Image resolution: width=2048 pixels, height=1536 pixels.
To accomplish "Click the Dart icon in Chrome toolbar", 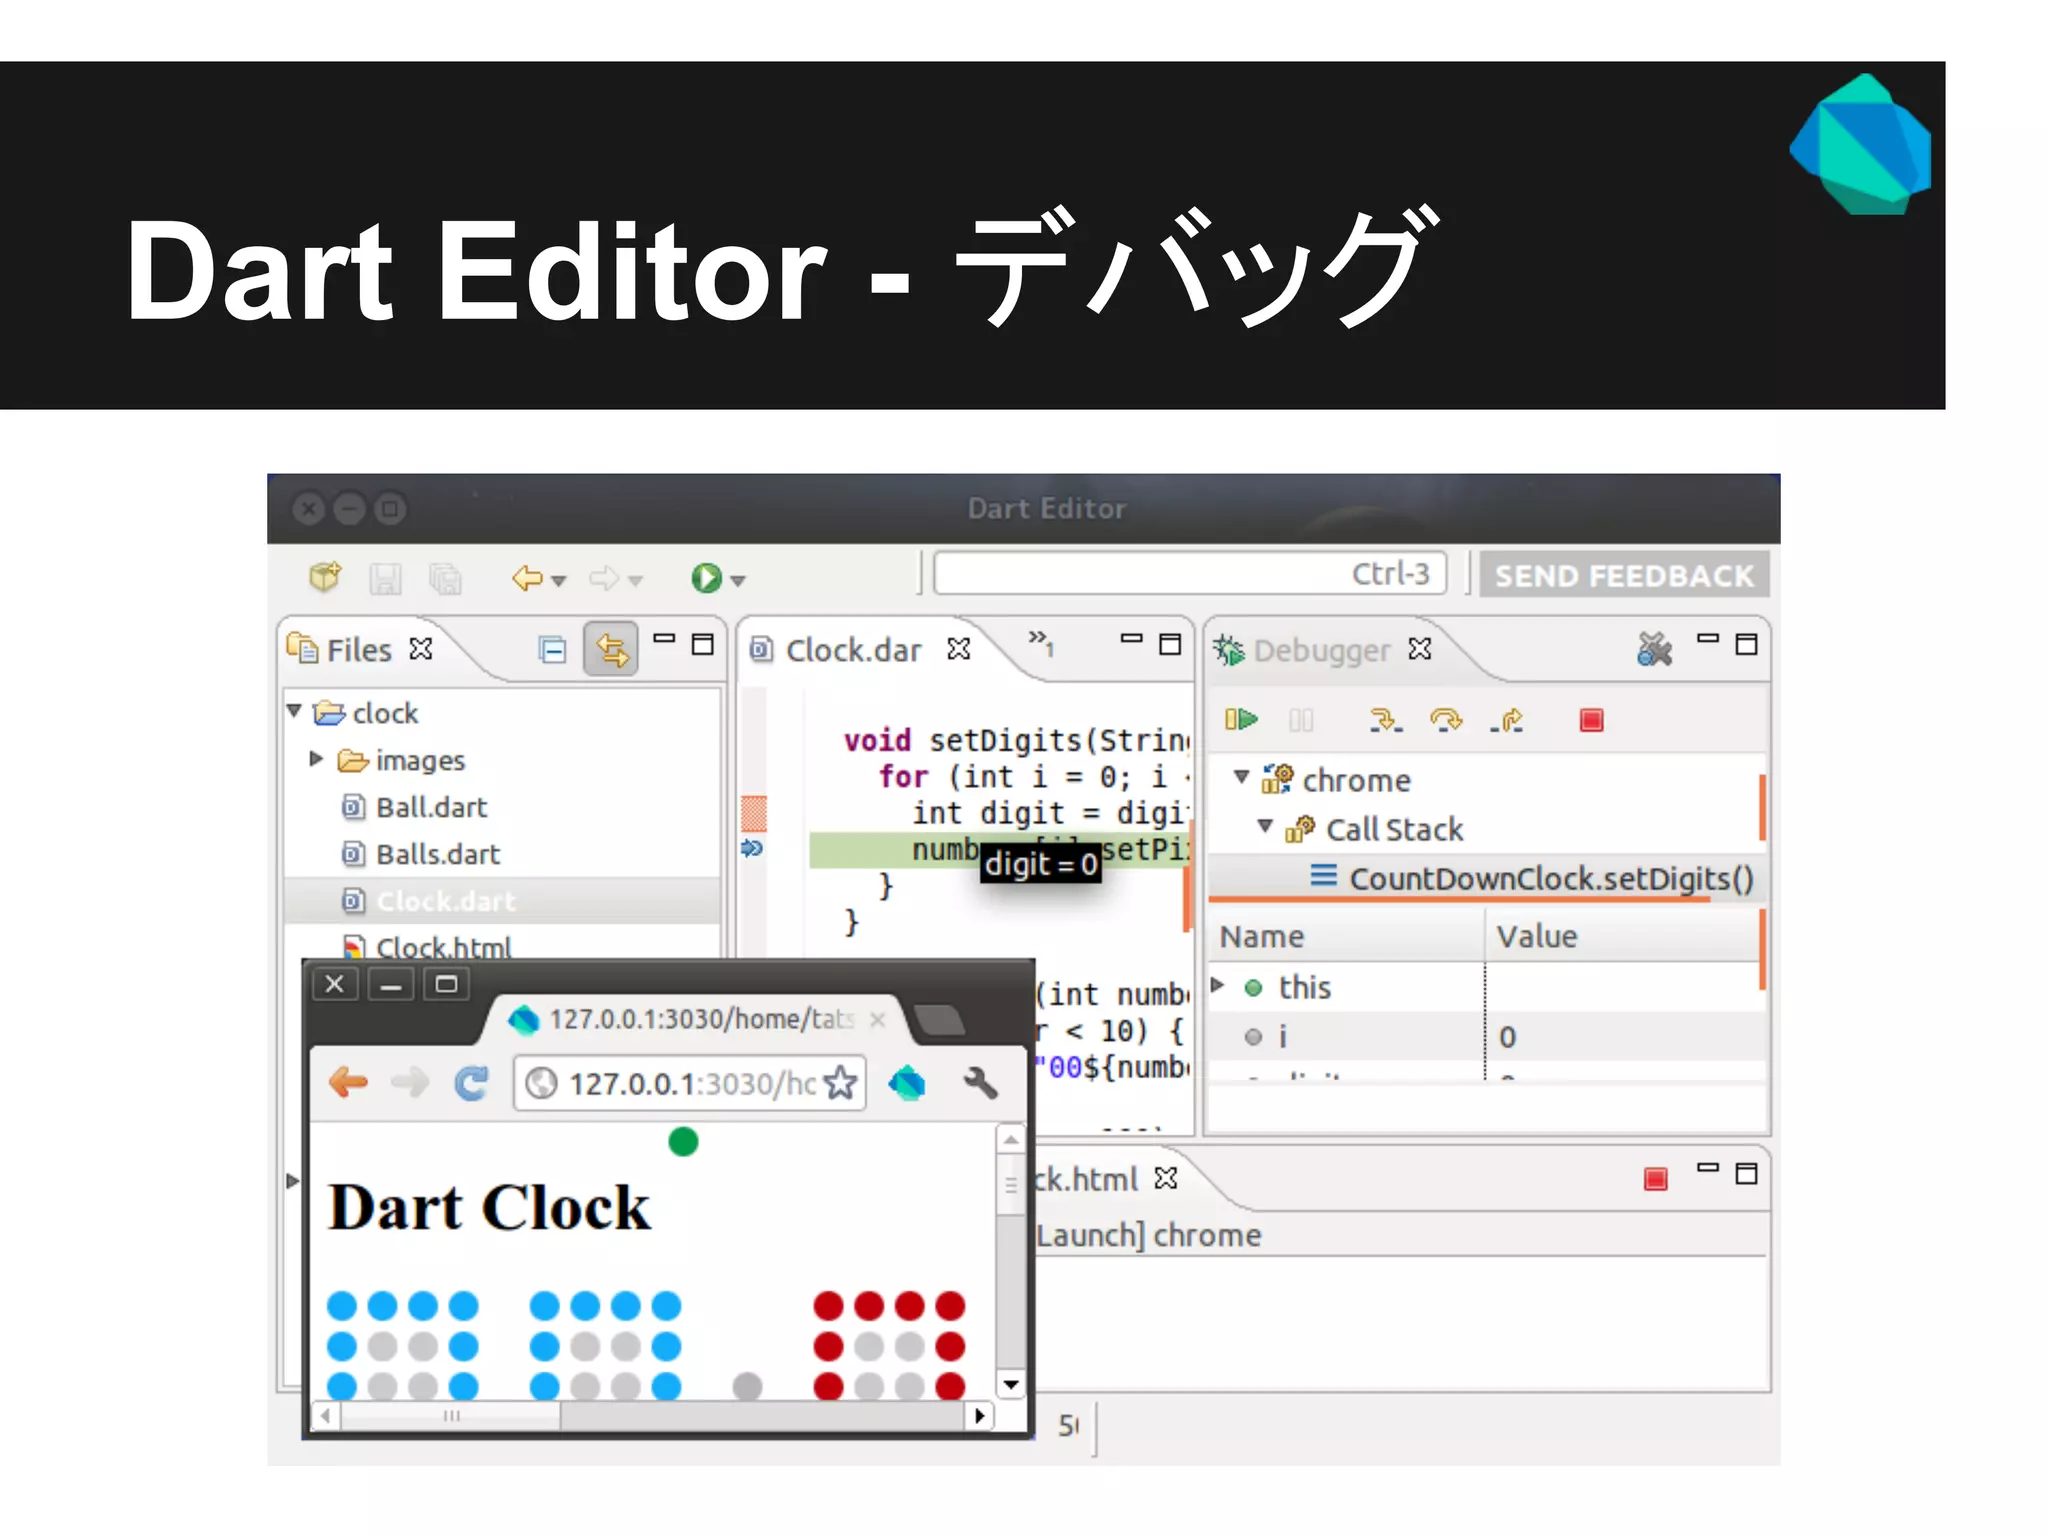I will point(908,1083).
